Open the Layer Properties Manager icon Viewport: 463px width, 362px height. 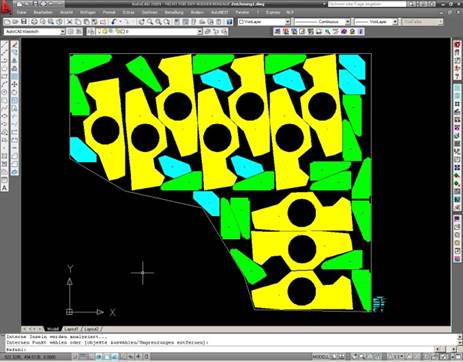click(x=91, y=31)
